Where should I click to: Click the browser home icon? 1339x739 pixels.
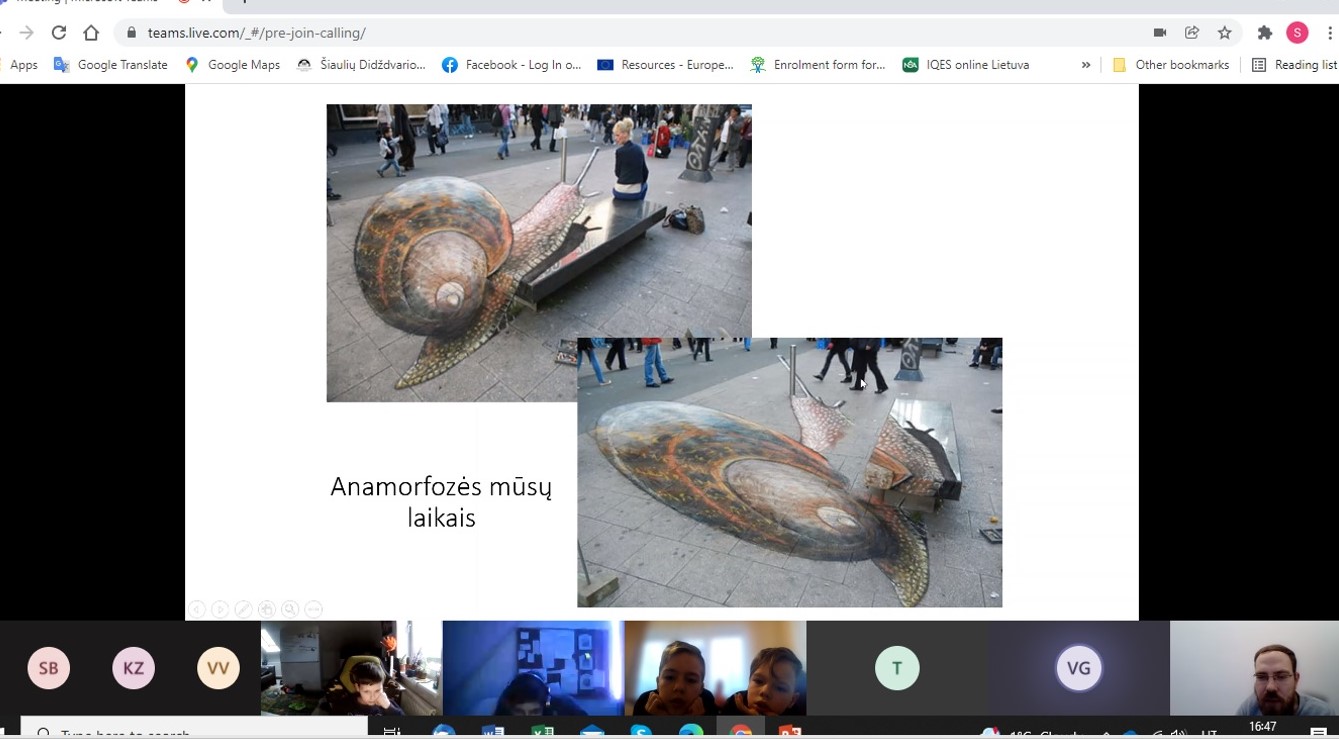click(x=91, y=33)
